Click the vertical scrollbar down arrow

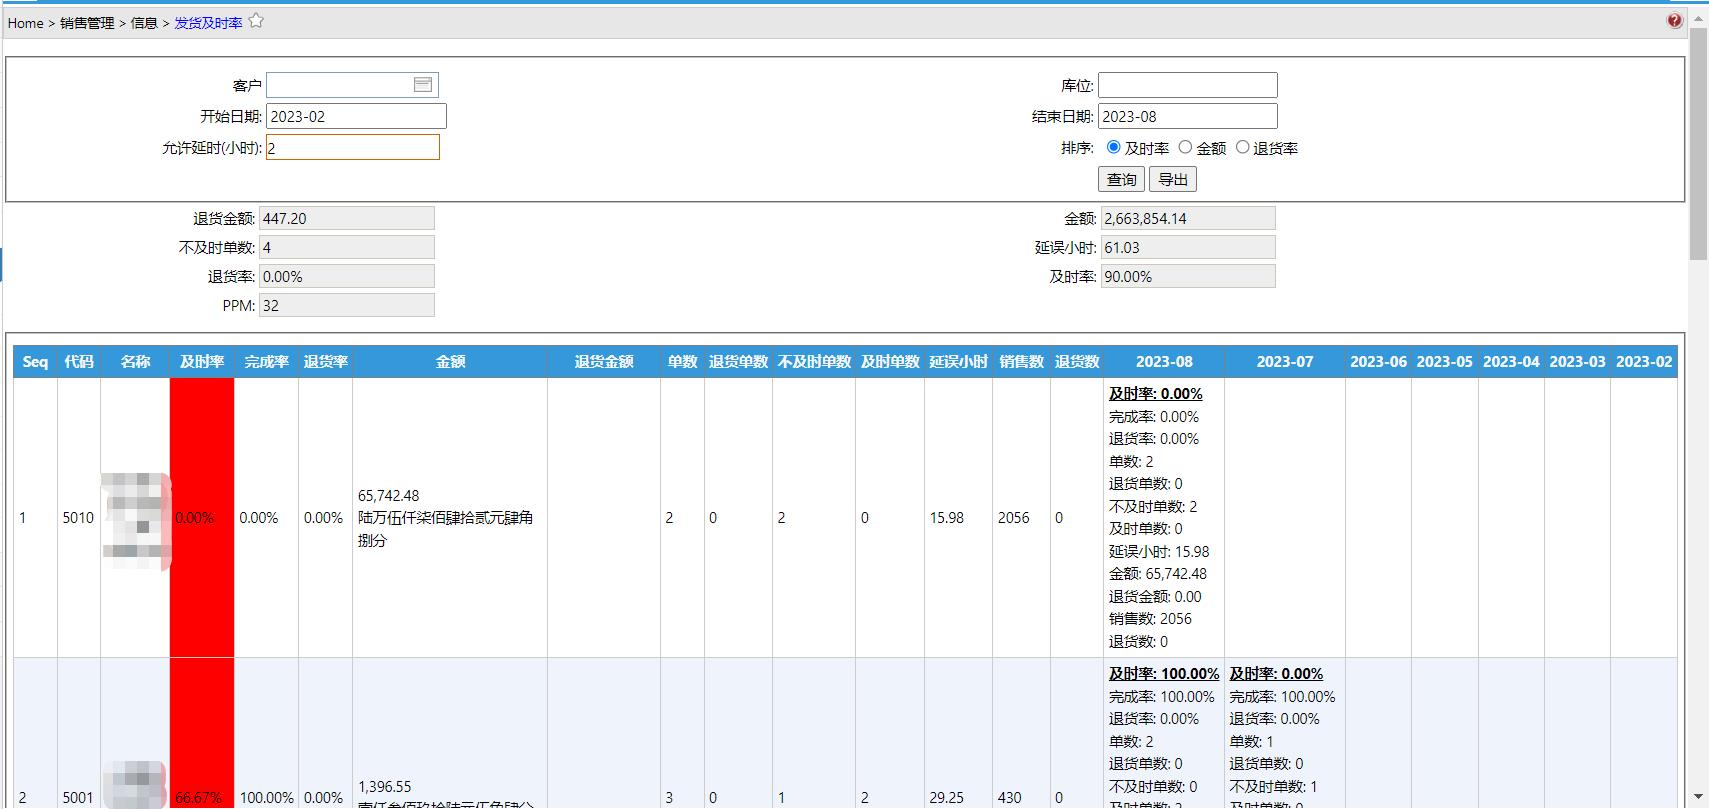click(x=1698, y=797)
